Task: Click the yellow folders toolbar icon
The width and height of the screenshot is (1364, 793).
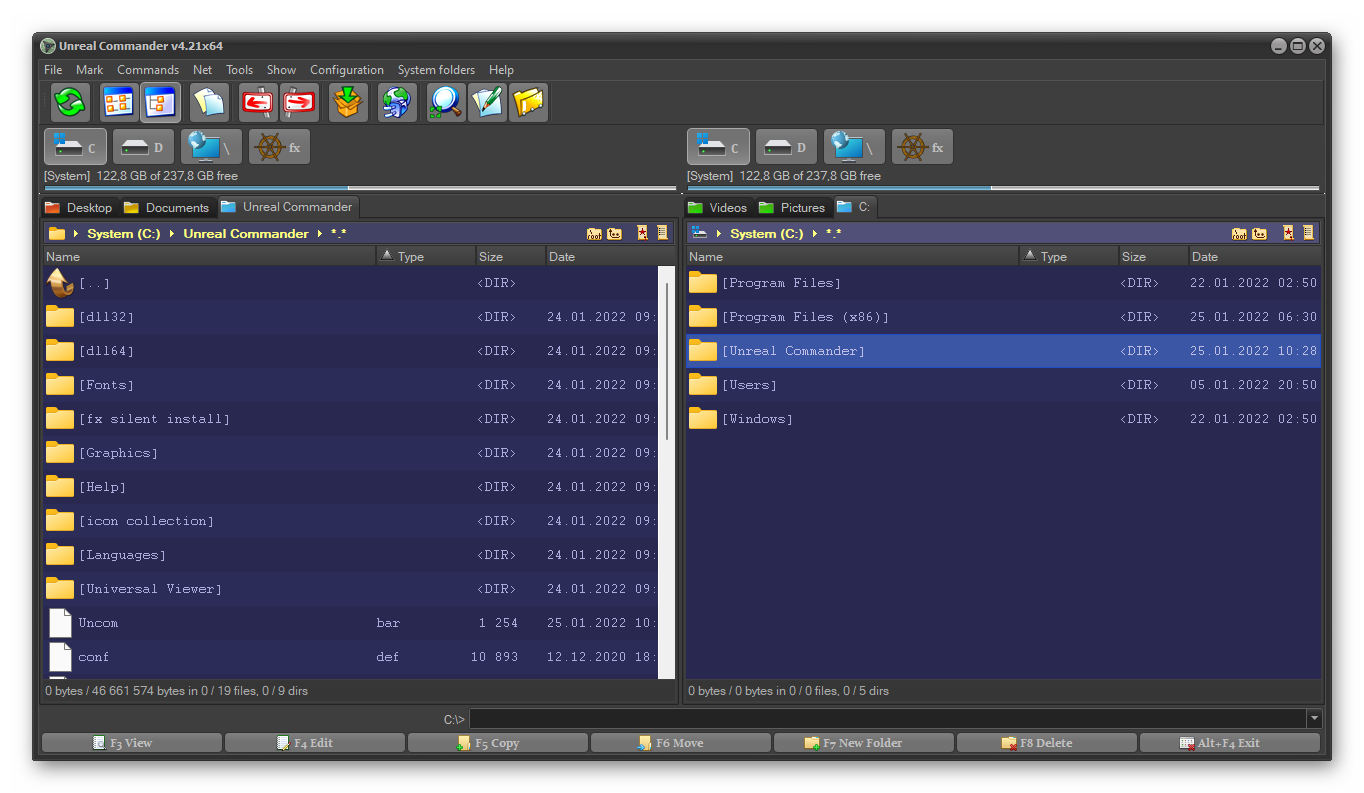Action: [529, 102]
